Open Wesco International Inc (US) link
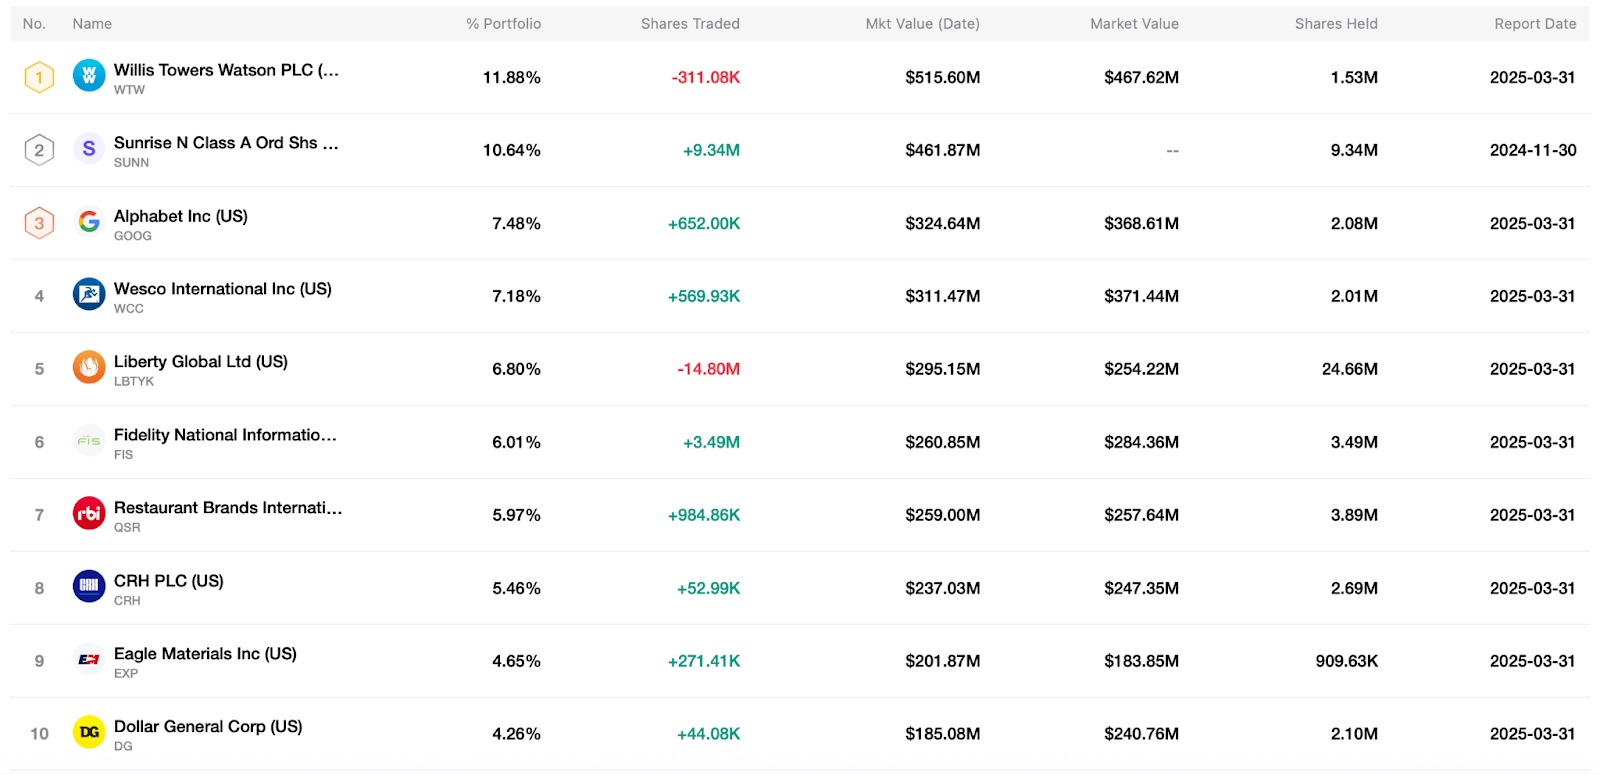 click(x=223, y=289)
